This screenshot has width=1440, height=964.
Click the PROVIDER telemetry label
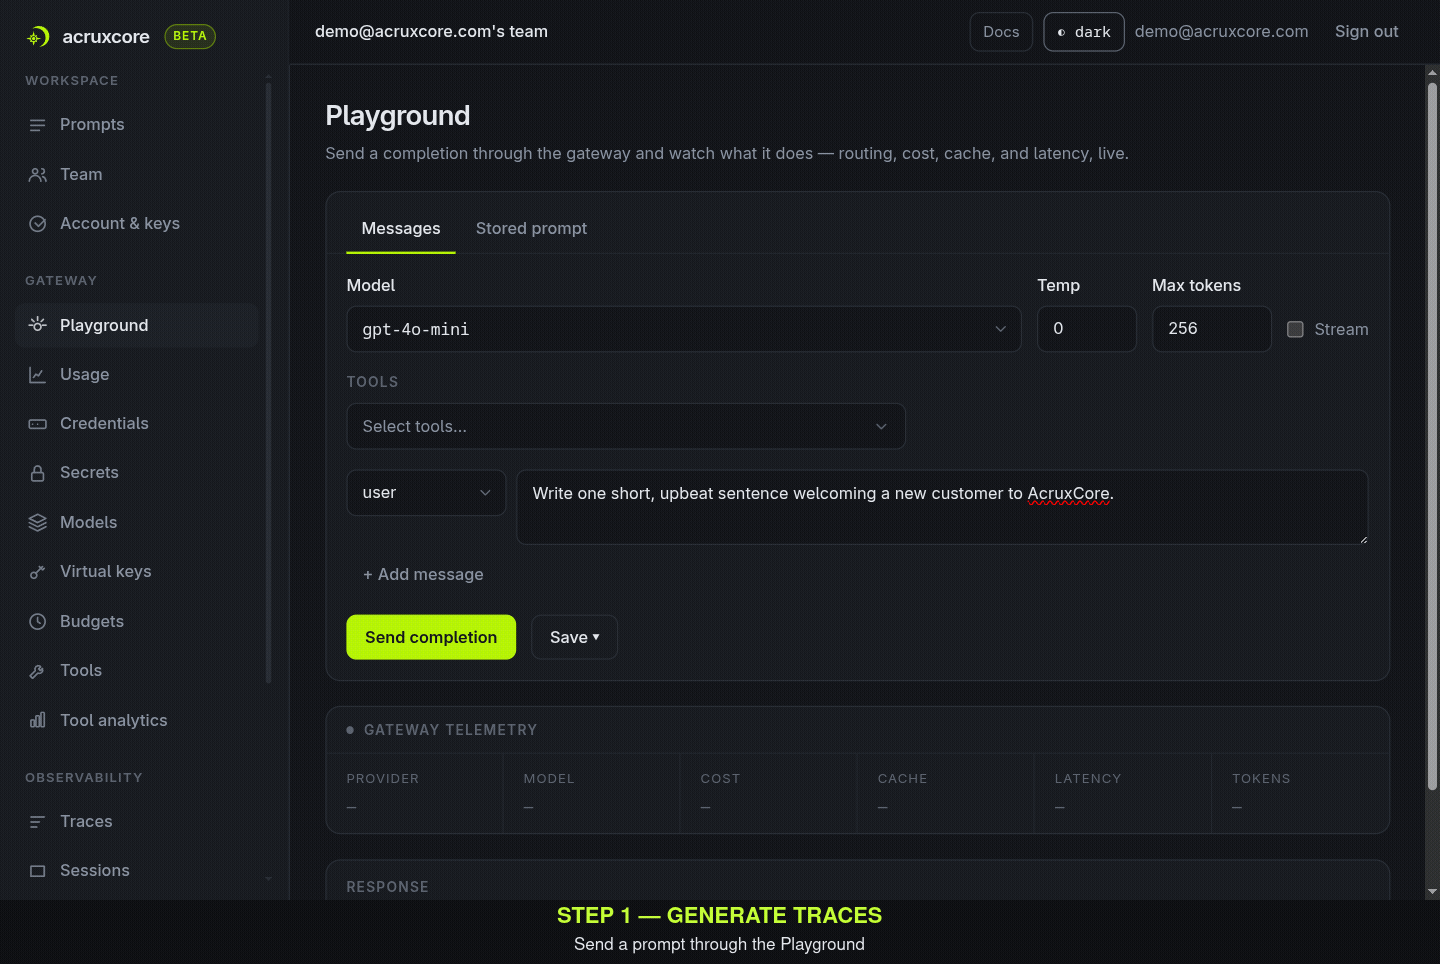(x=383, y=779)
